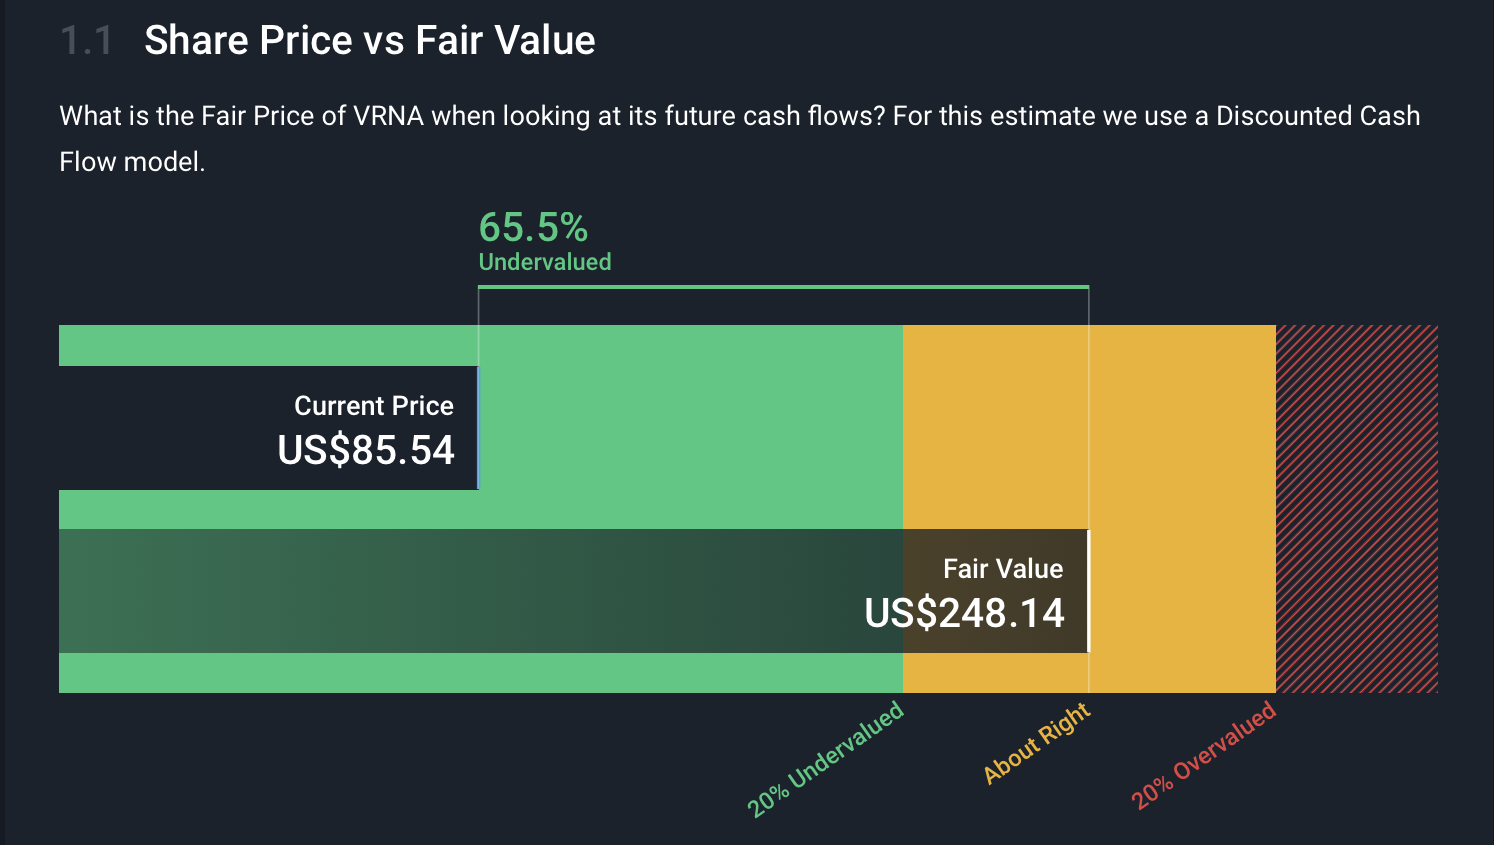Click the "Fair Value" label
Viewport: 1494px width, 845px height.
tap(1003, 569)
